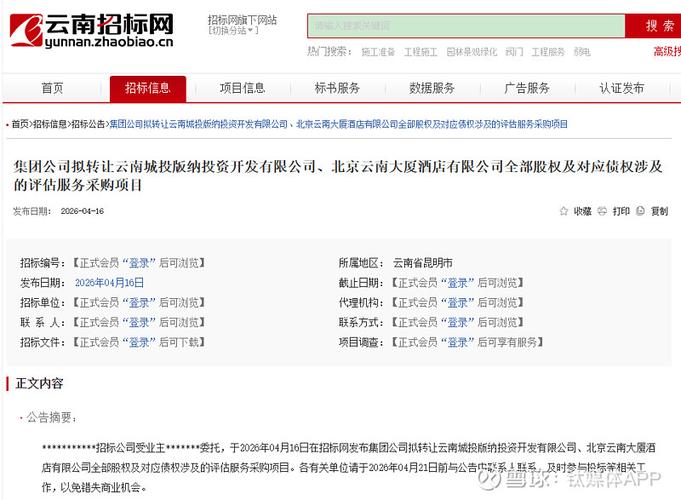Image resolution: width=681 pixels, height=500 pixels.
Task: Click 登录 link in 项目调查 row
Action: [x=457, y=343]
